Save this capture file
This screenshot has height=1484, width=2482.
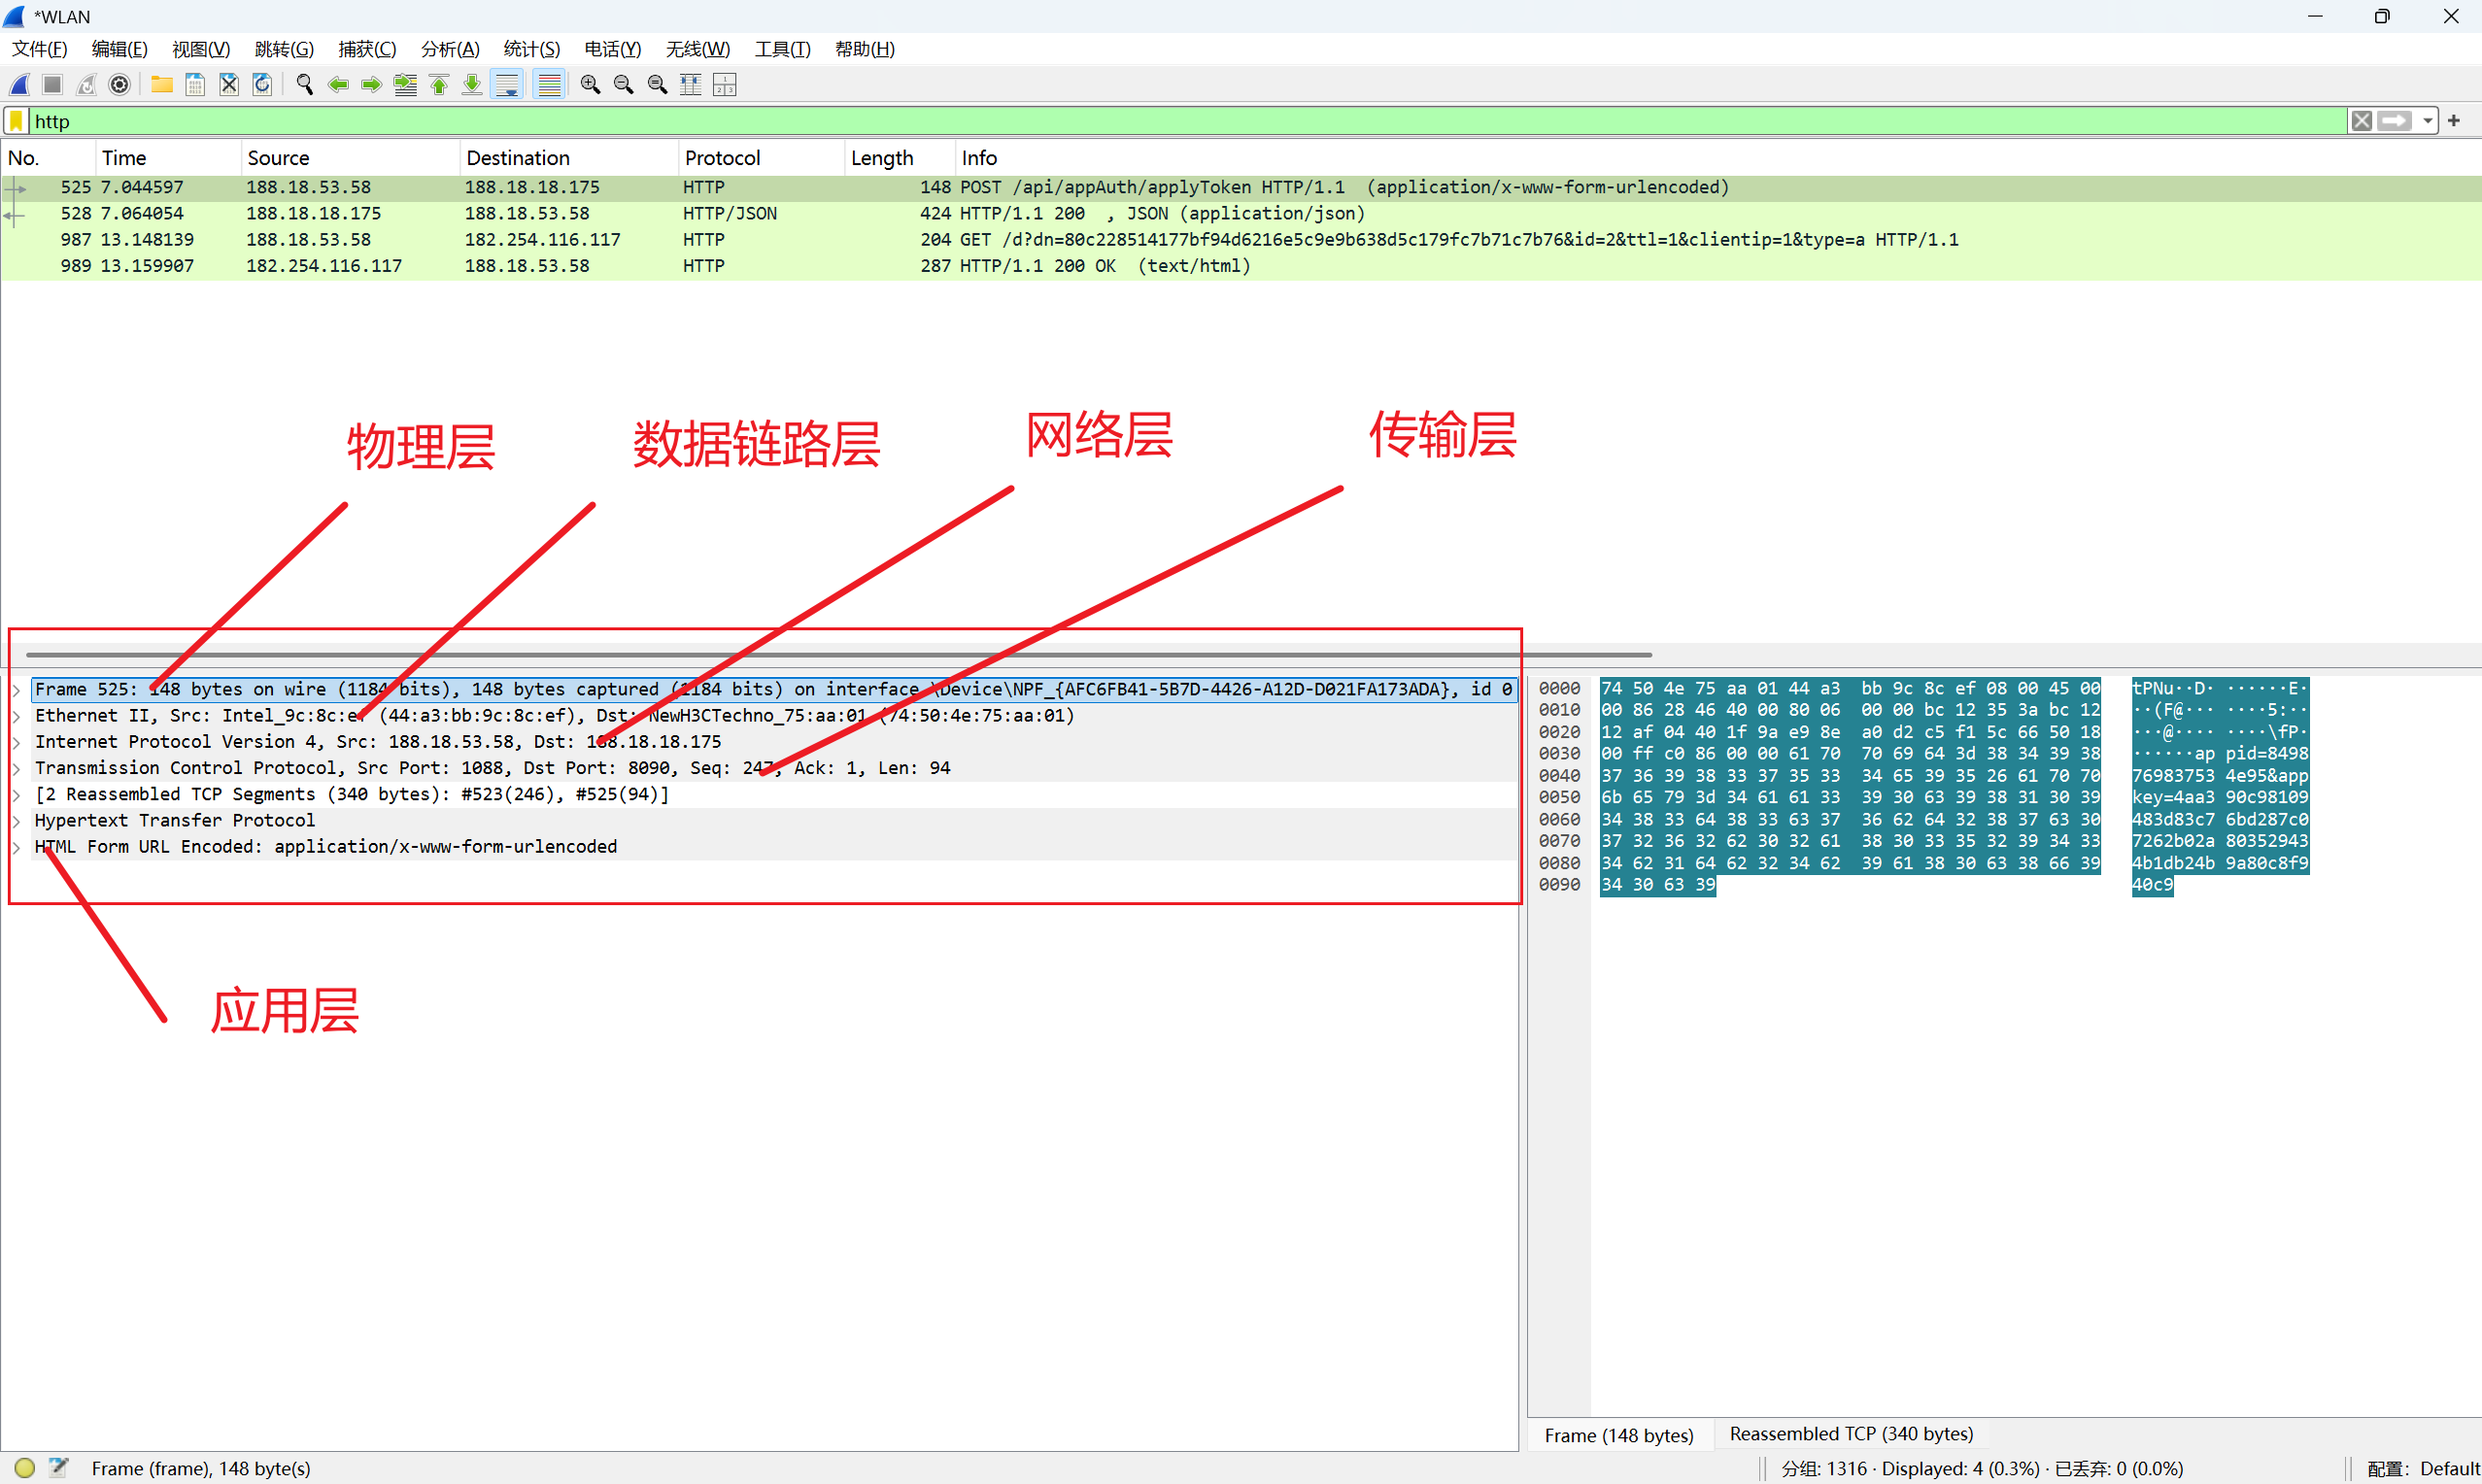click(196, 85)
